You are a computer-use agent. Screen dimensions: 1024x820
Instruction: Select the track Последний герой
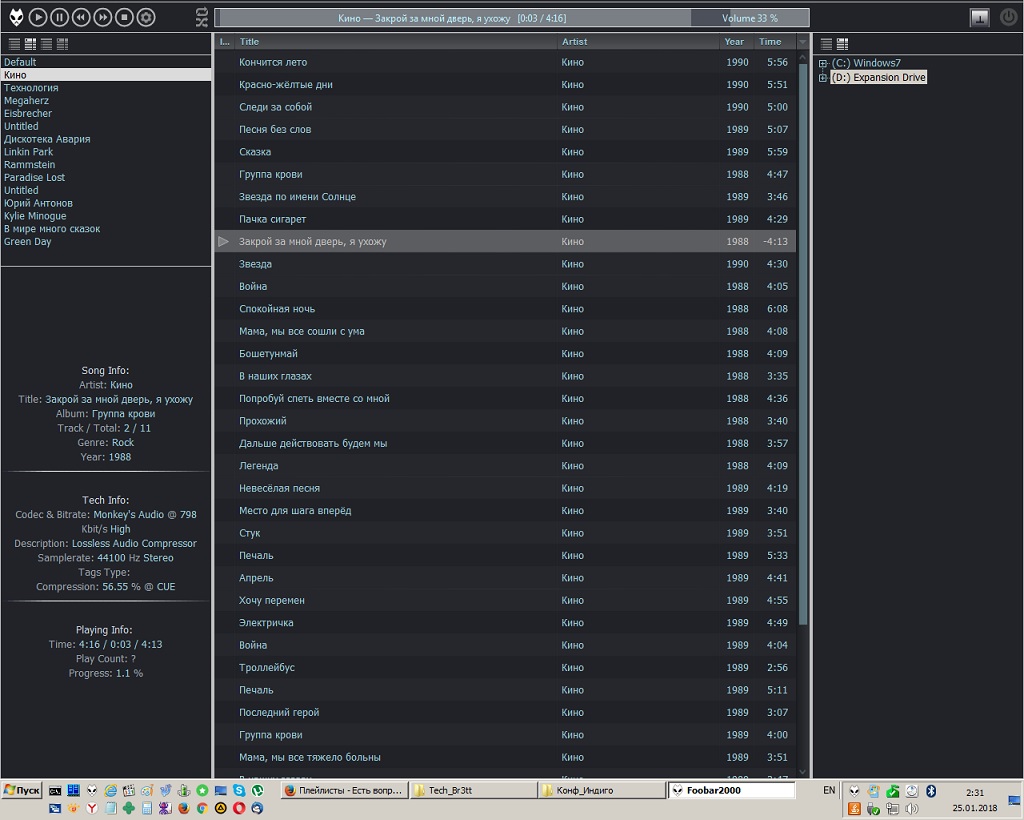pyautogui.click(x=505, y=712)
